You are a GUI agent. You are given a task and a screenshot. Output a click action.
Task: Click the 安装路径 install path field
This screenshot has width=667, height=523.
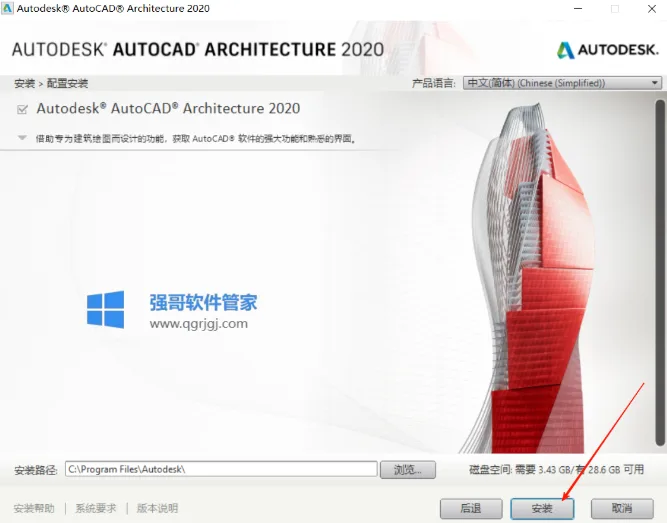point(221,469)
